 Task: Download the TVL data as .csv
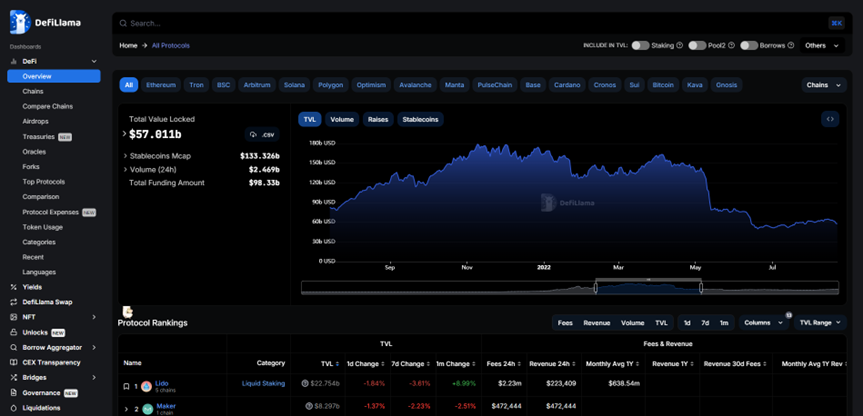pos(262,135)
